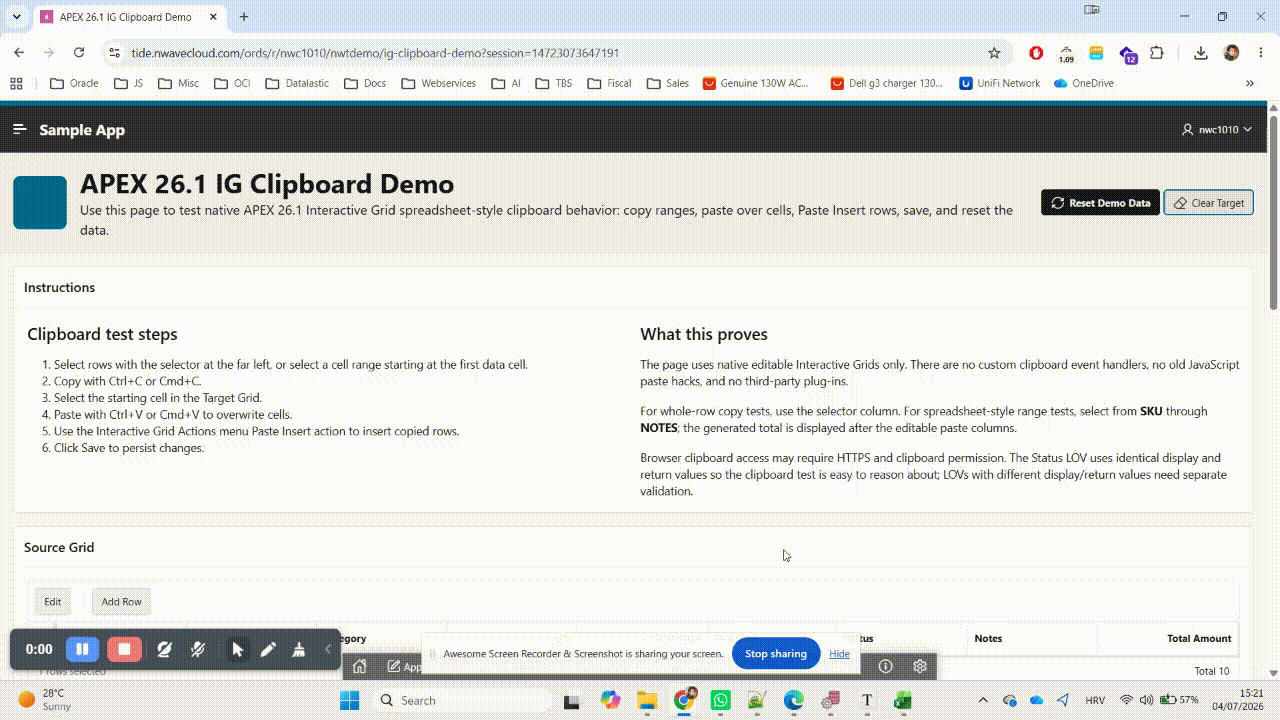This screenshot has height=720, width=1280.
Task: Open WhatsApp from the taskbar
Action: pyautogui.click(x=720, y=700)
